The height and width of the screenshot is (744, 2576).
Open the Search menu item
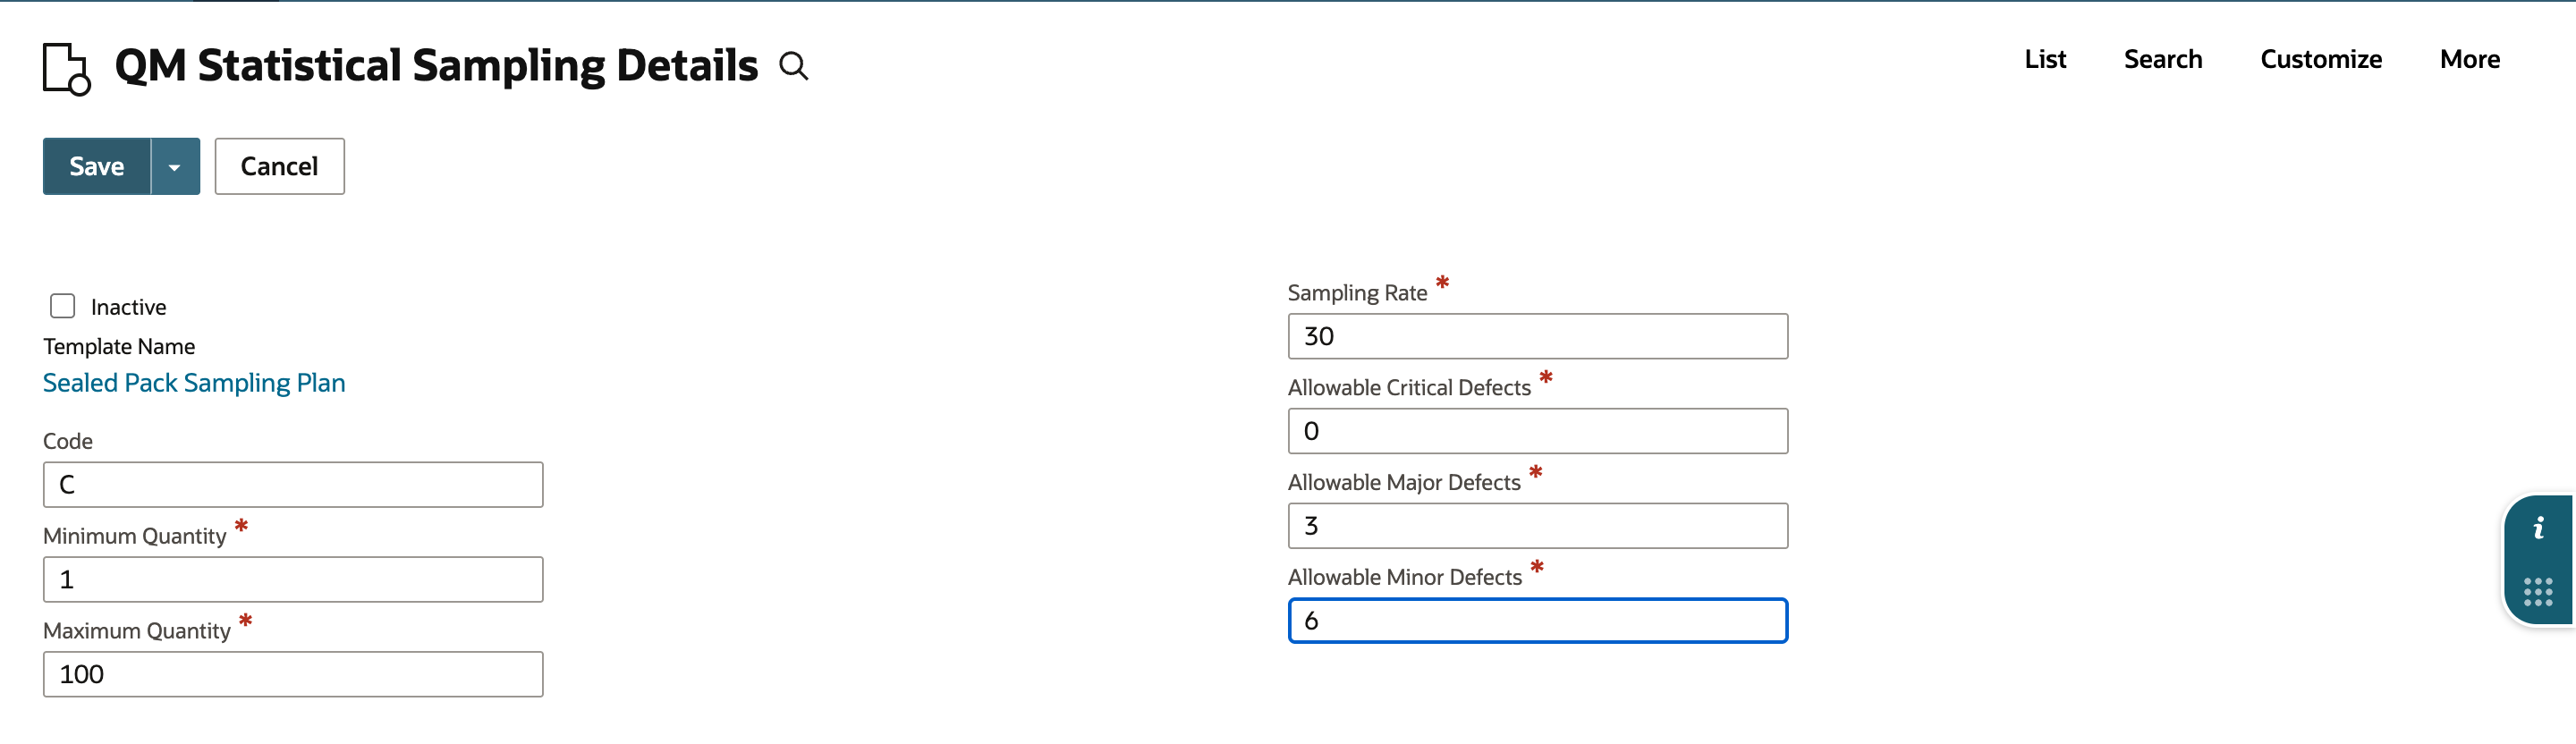click(2163, 59)
